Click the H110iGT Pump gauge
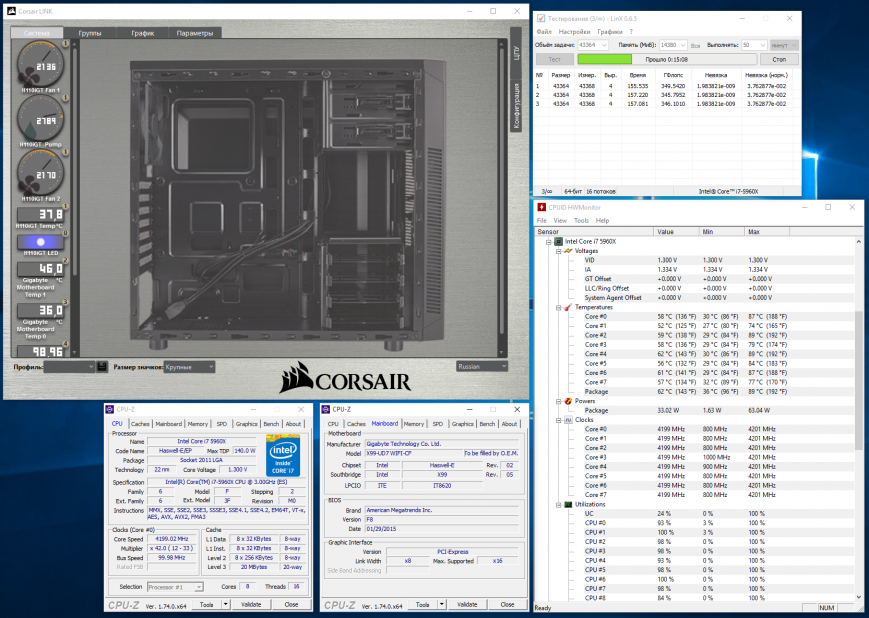The width and height of the screenshot is (869, 618). pos(40,119)
